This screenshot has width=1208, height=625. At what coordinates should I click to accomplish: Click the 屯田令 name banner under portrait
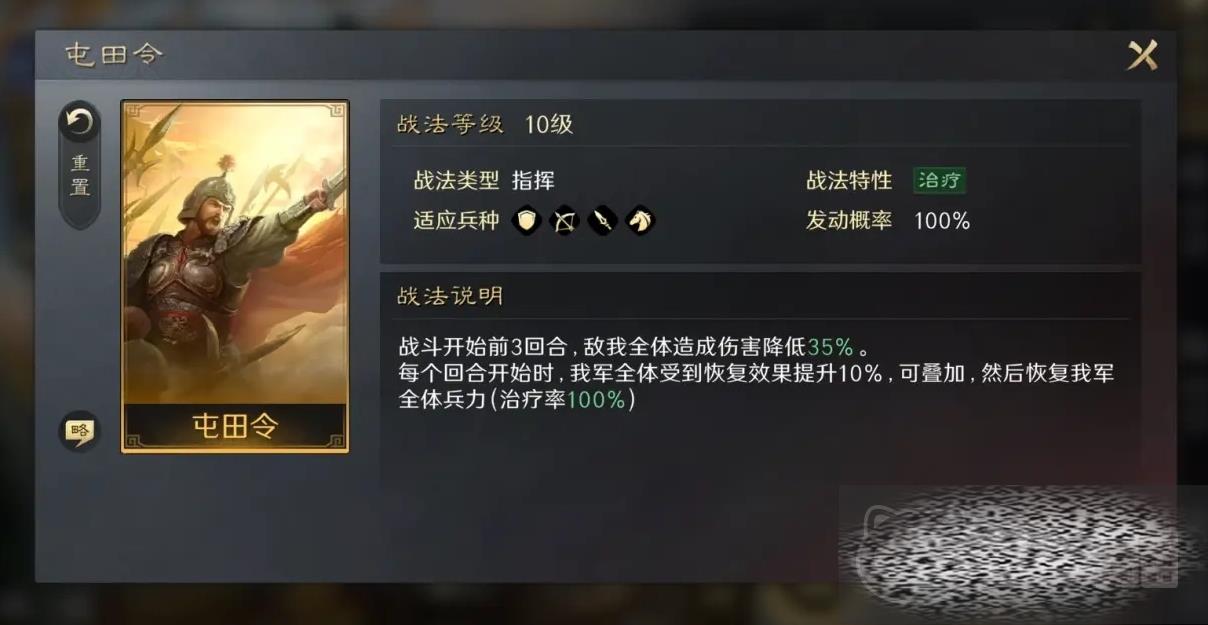pyautogui.click(x=235, y=425)
